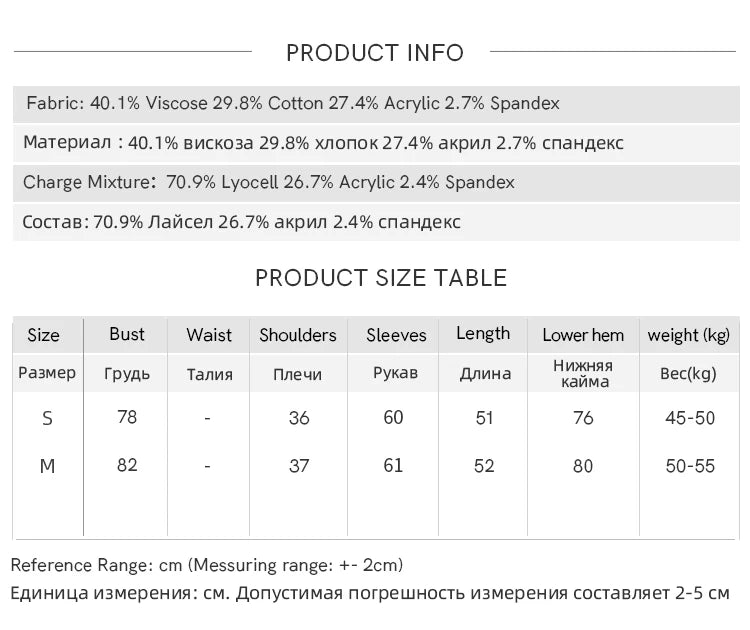The image size is (750, 630).
Task: Select the Size column header
Action: click(x=44, y=335)
